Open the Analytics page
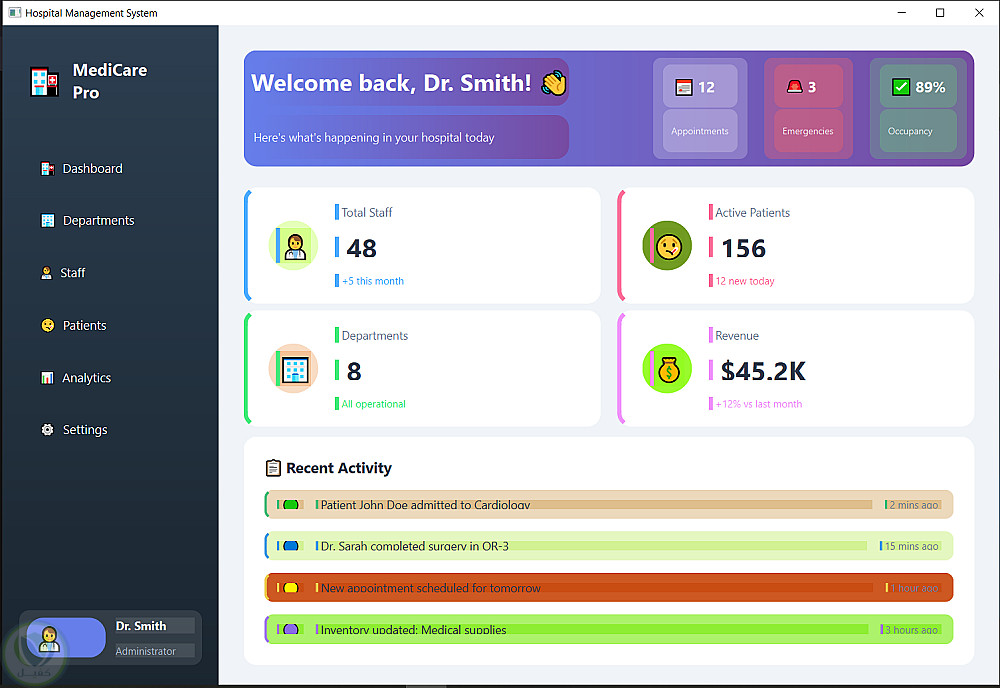 86,377
